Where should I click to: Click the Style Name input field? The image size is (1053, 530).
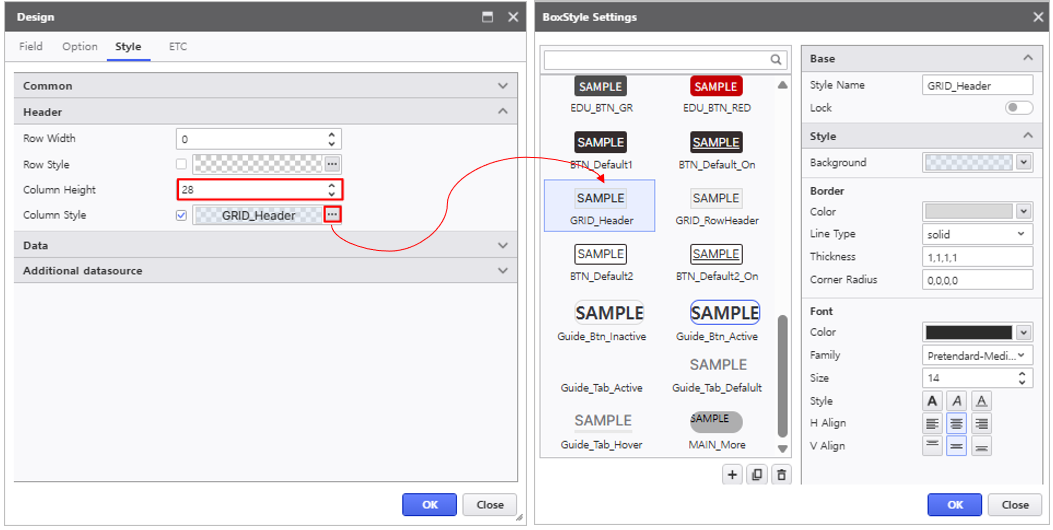(x=978, y=85)
